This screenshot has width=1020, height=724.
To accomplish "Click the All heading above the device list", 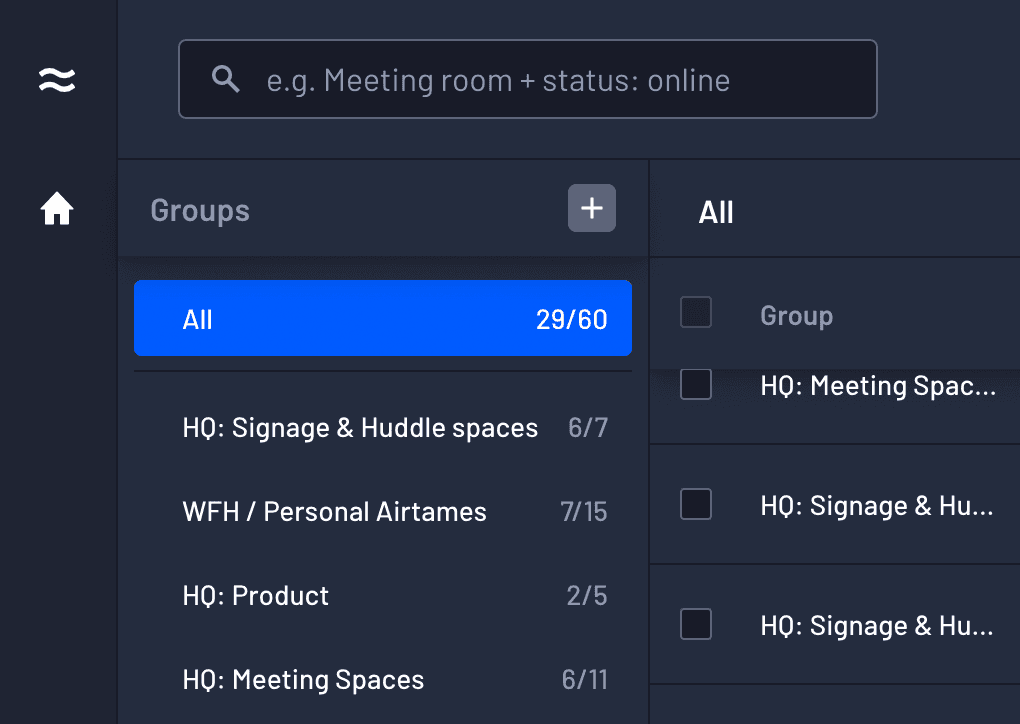I will (716, 211).
